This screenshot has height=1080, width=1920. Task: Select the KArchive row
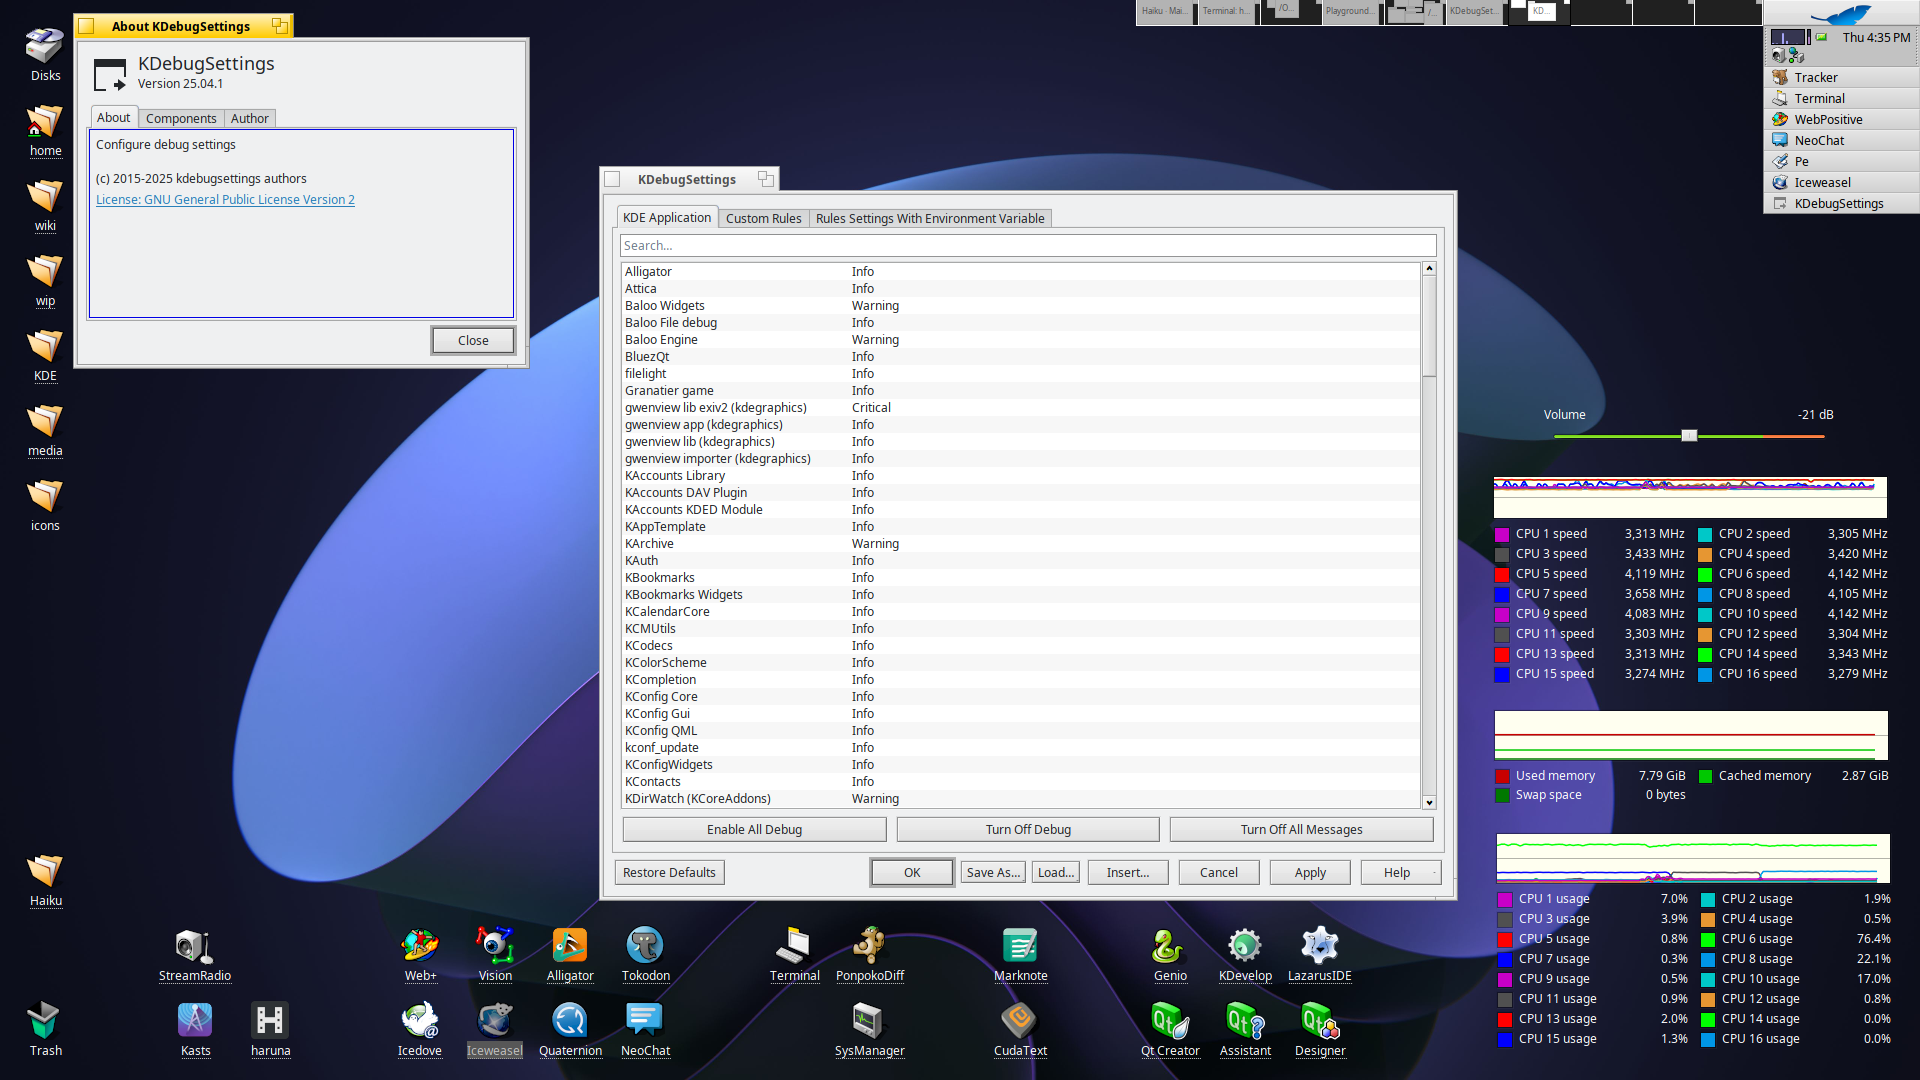[1020, 543]
